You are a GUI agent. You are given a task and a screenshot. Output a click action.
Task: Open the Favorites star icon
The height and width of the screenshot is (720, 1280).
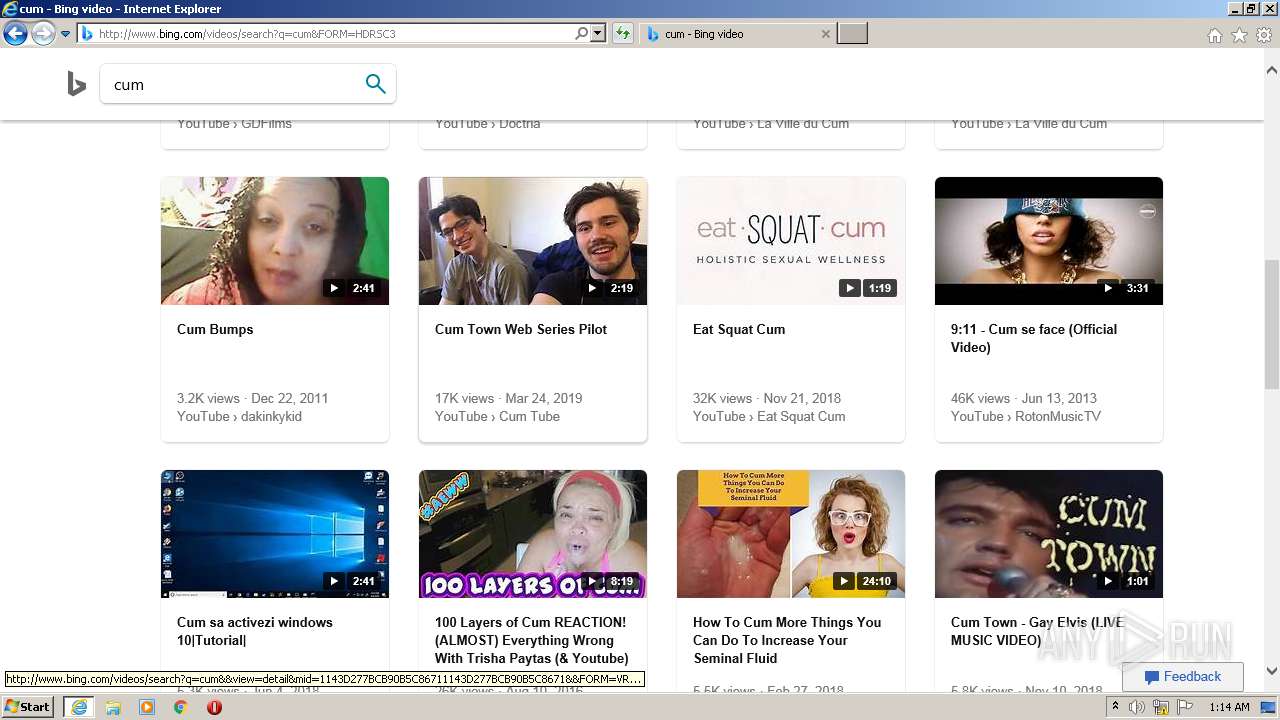click(1239, 35)
